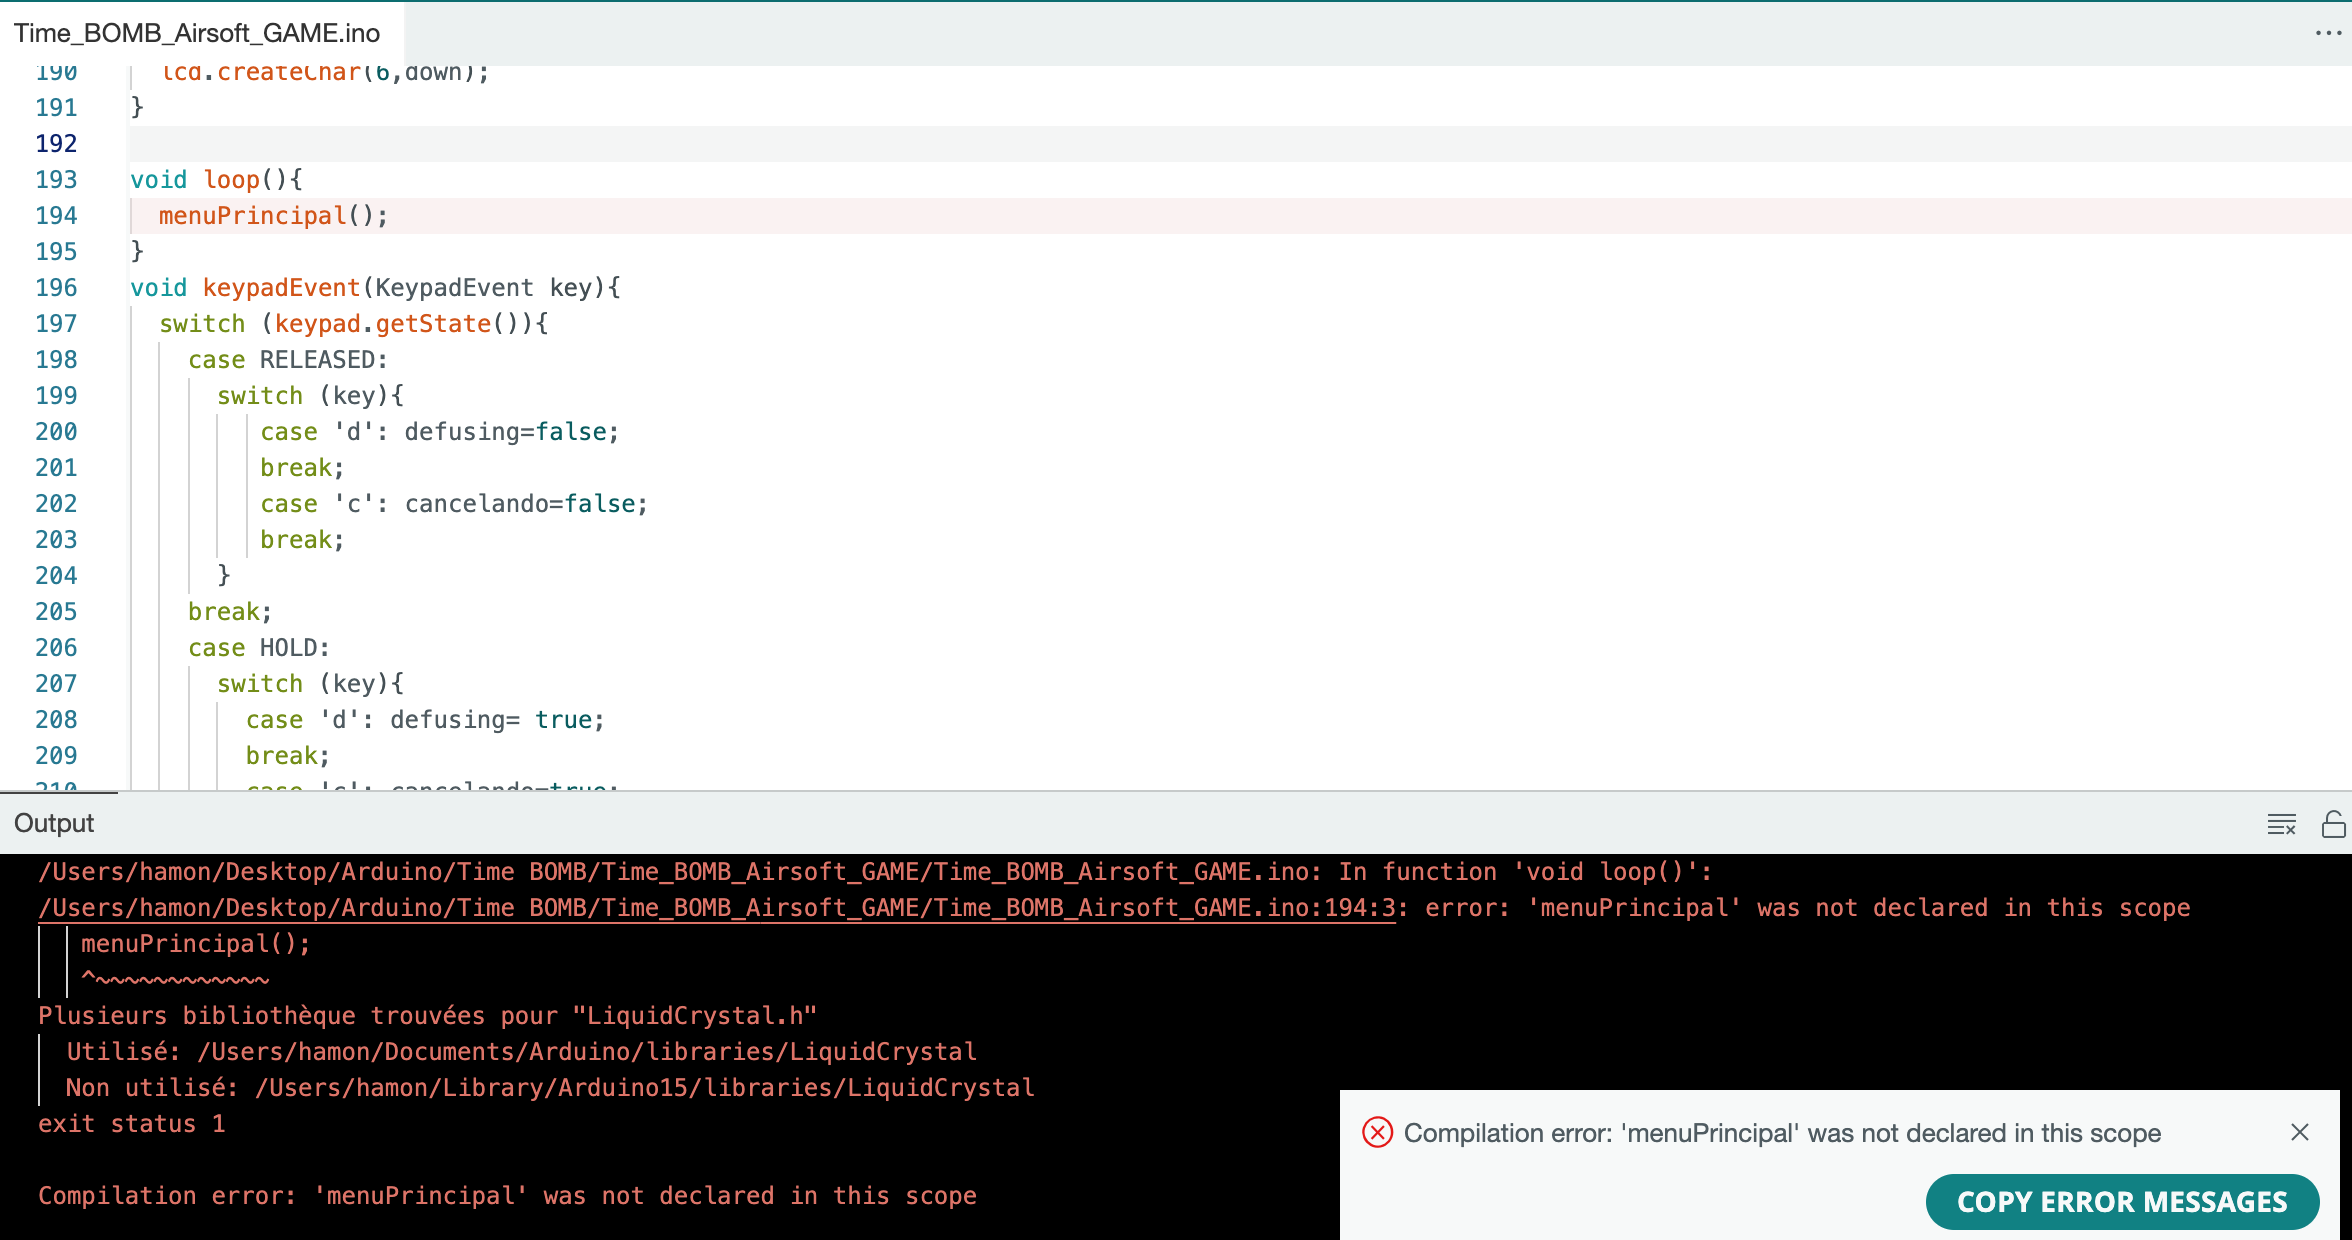Click line number 192 in the gutter
The width and height of the screenshot is (2352, 1240).
56,143
